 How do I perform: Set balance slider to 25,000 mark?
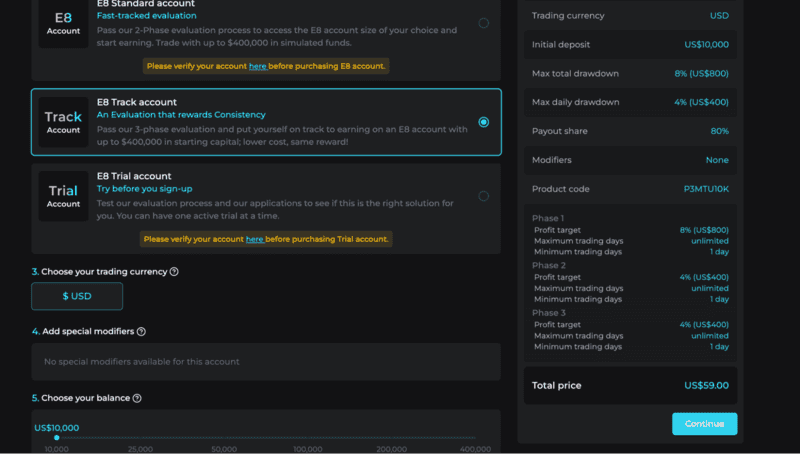point(140,438)
